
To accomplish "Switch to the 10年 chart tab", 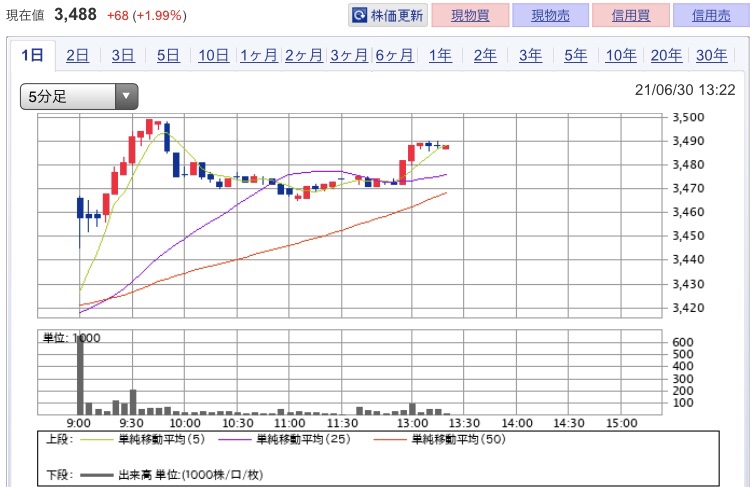I will [621, 55].
